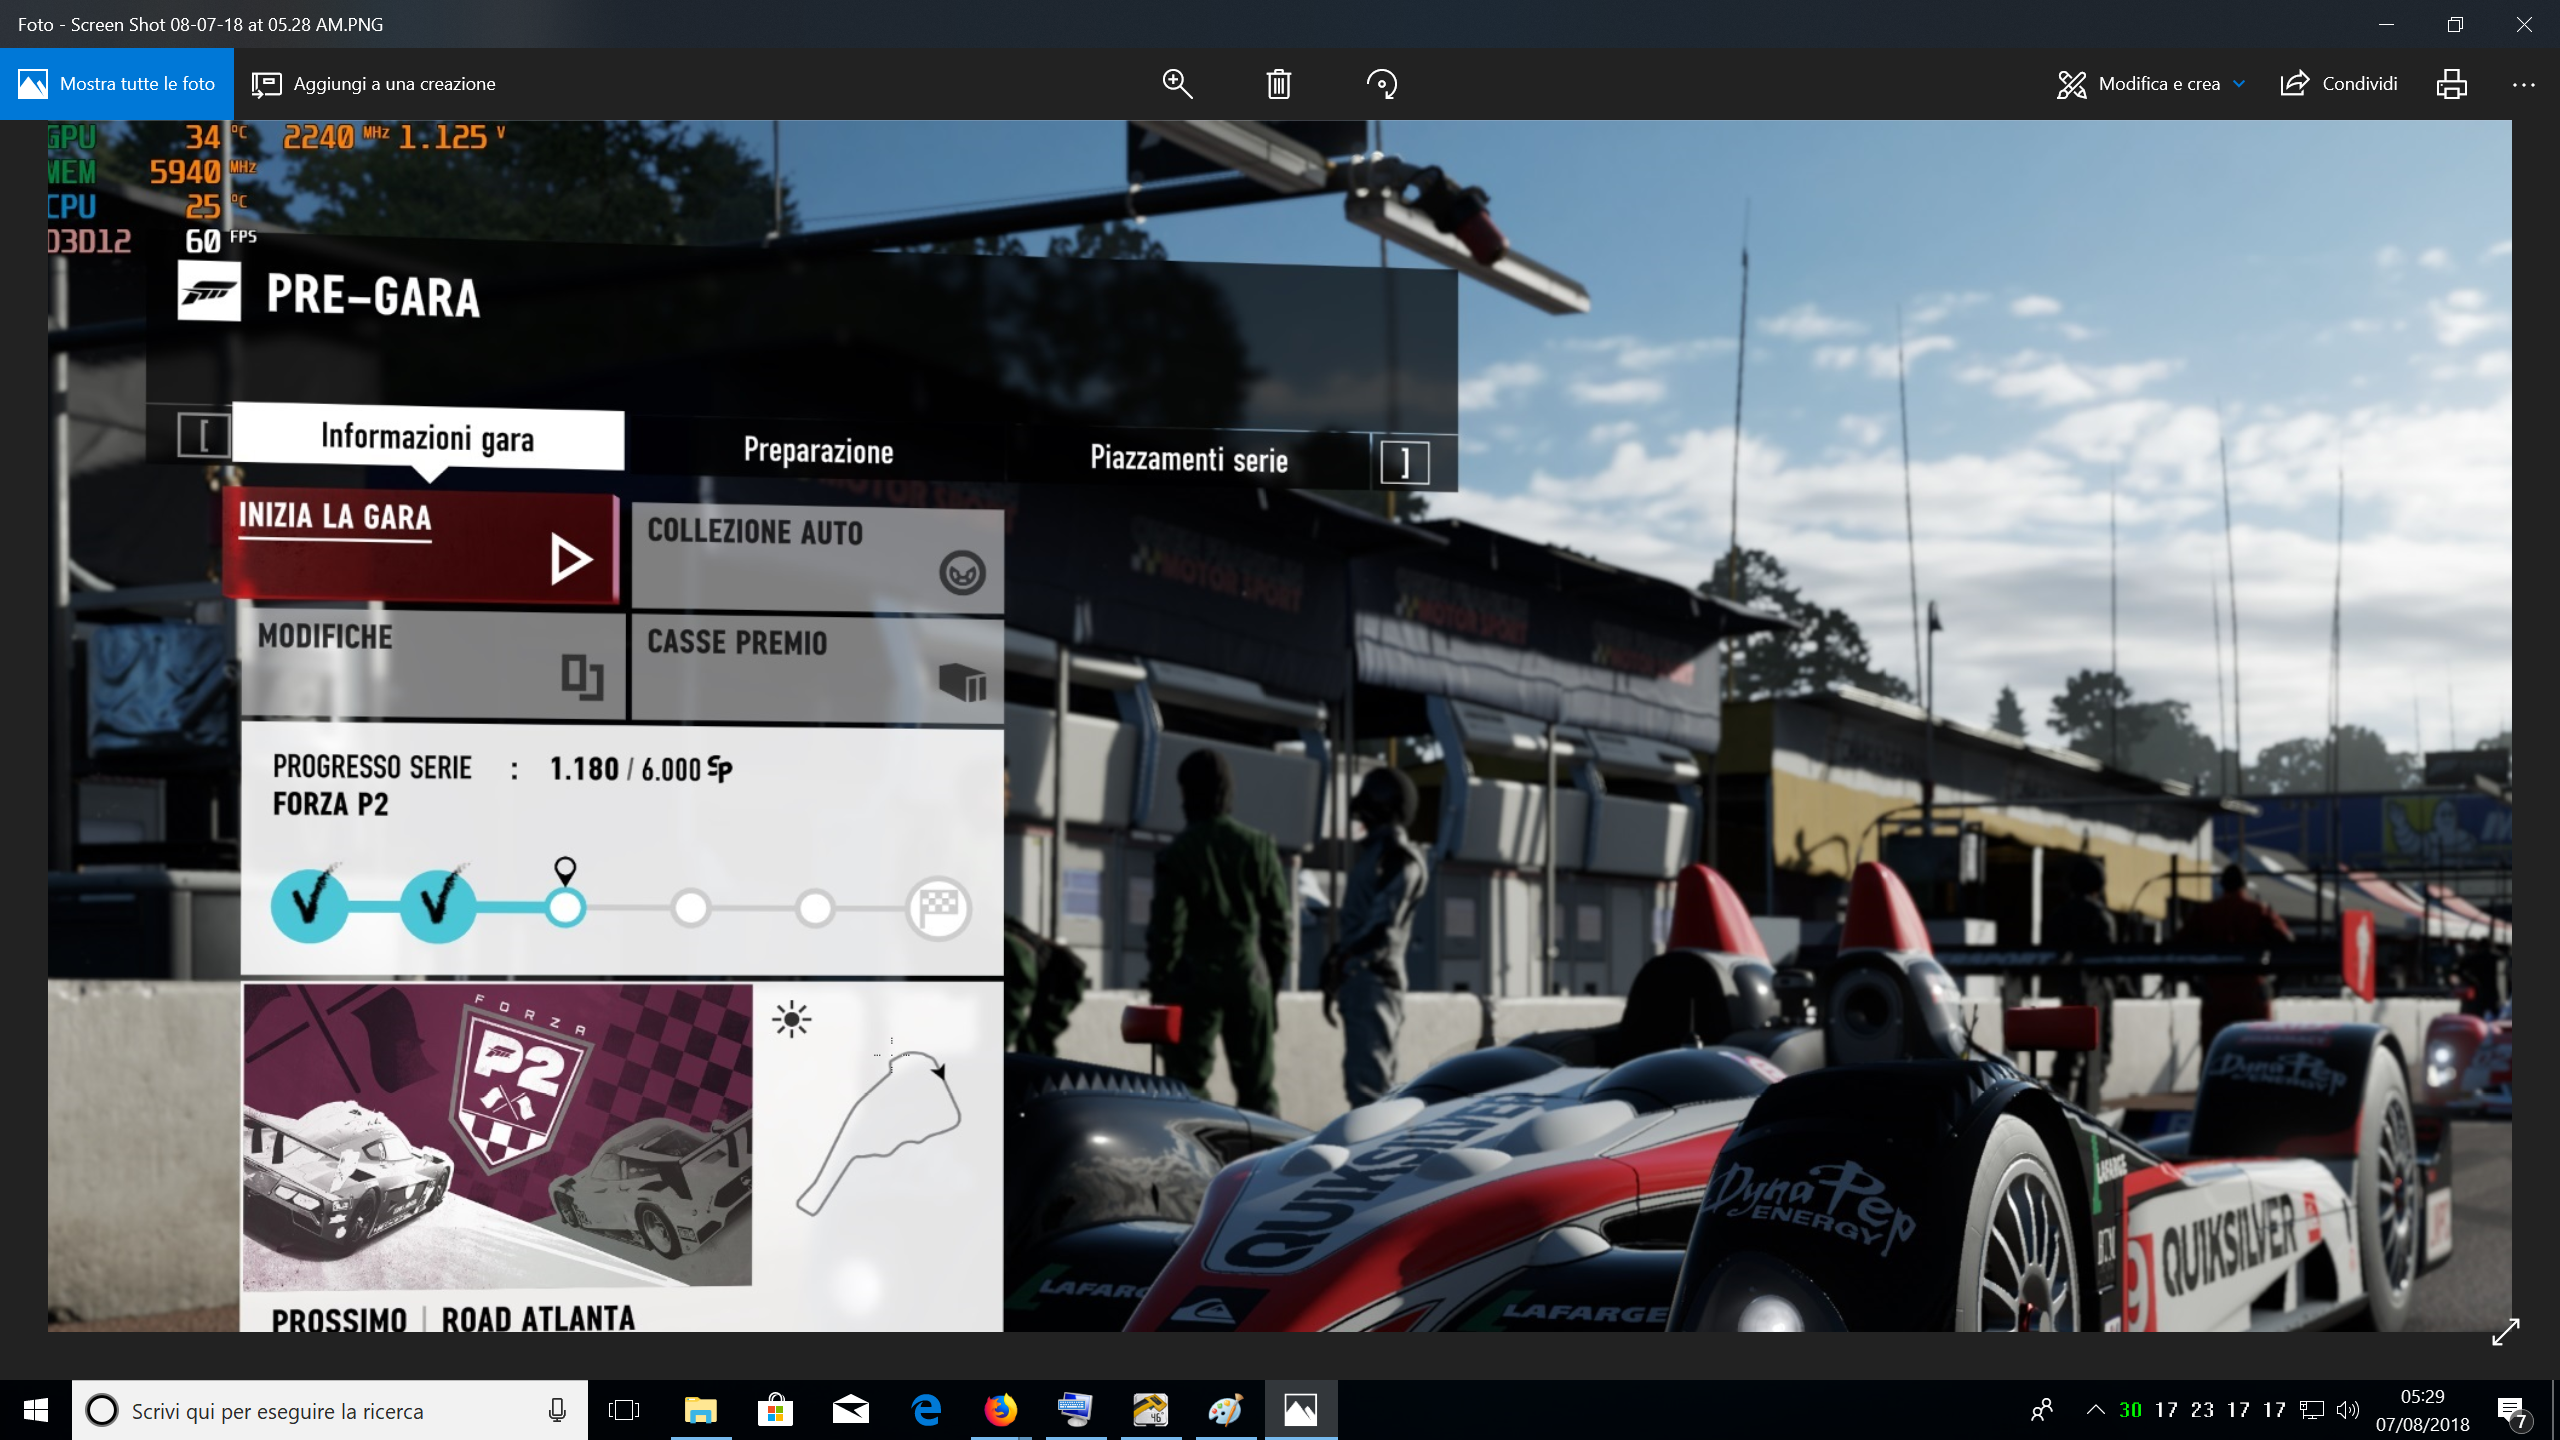
Task: Open the CASSE PREMIO tile
Action: (x=818, y=669)
